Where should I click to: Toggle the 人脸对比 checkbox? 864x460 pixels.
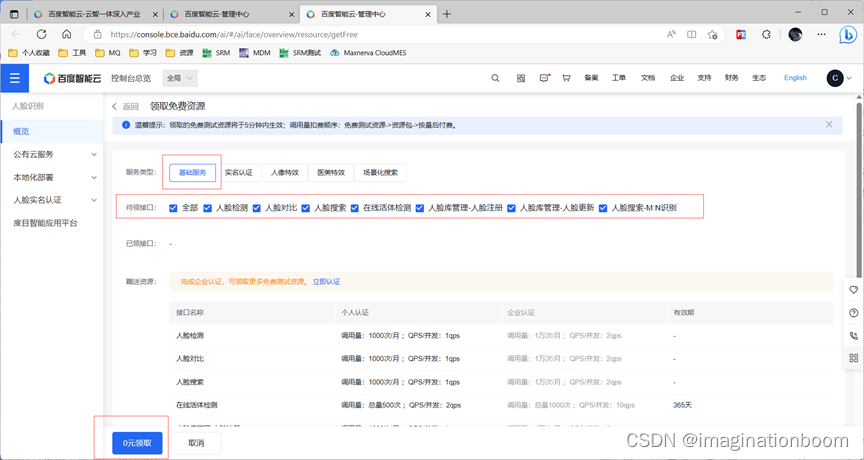(256, 208)
